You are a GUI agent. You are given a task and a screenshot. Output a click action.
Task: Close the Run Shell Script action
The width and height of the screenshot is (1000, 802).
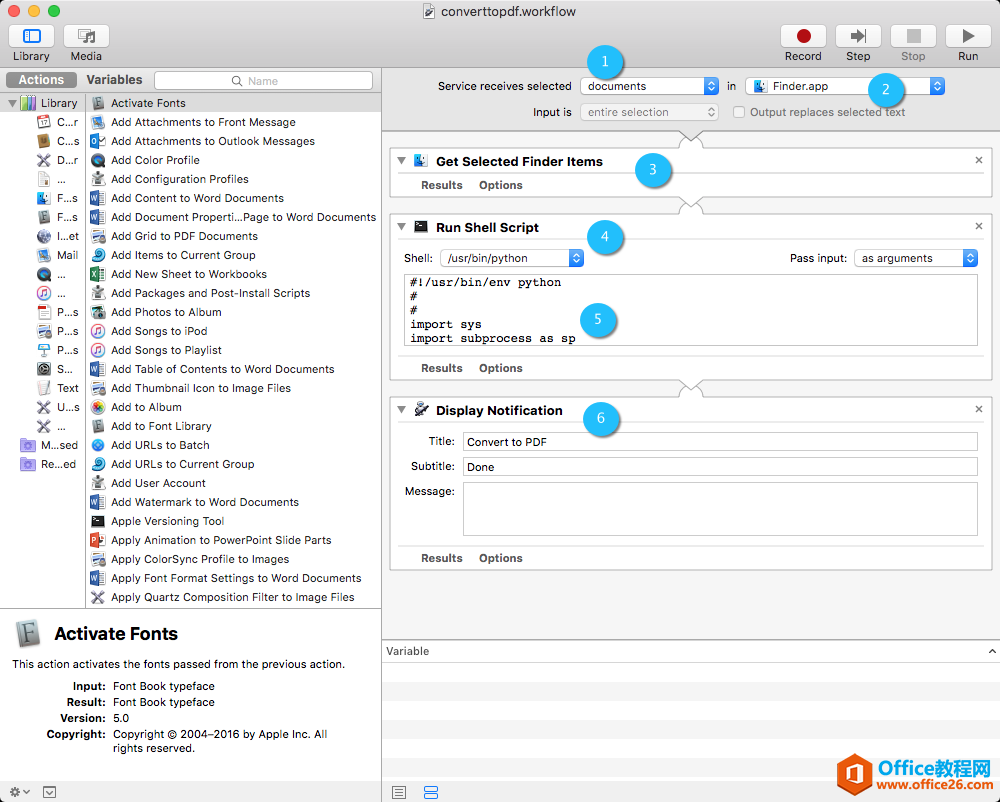979,227
